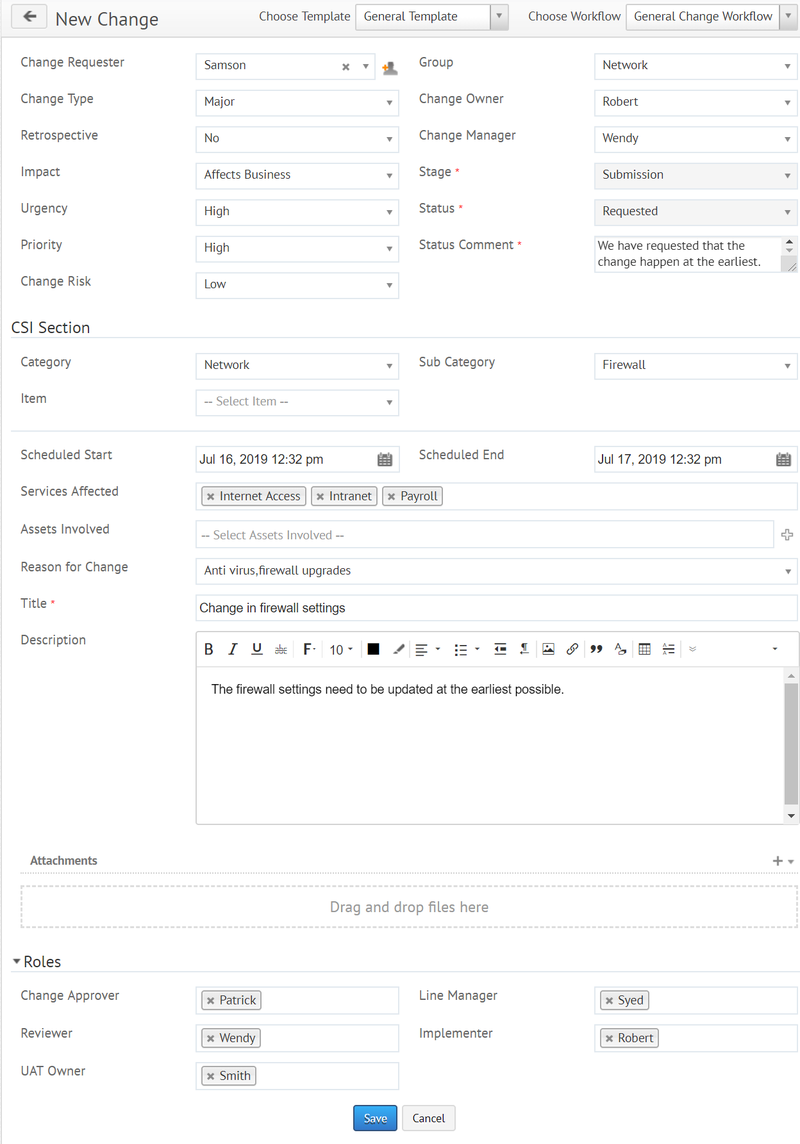Screen dimensions: 800x1144
Task: Open the Change Manager dropdown
Action: [x=696, y=139]
